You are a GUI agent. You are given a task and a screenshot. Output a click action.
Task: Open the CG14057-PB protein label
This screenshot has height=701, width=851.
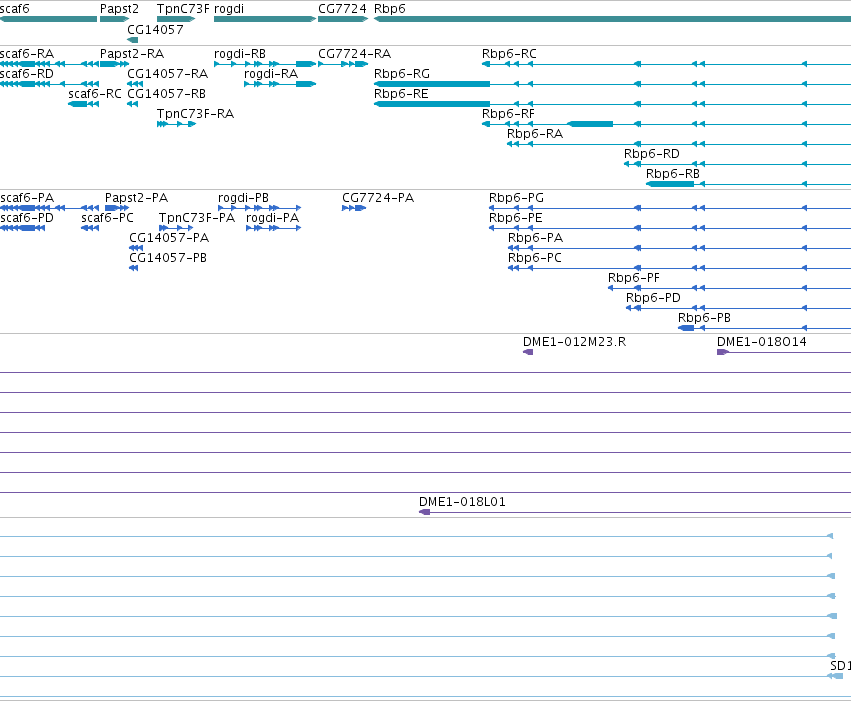point(168,258)
